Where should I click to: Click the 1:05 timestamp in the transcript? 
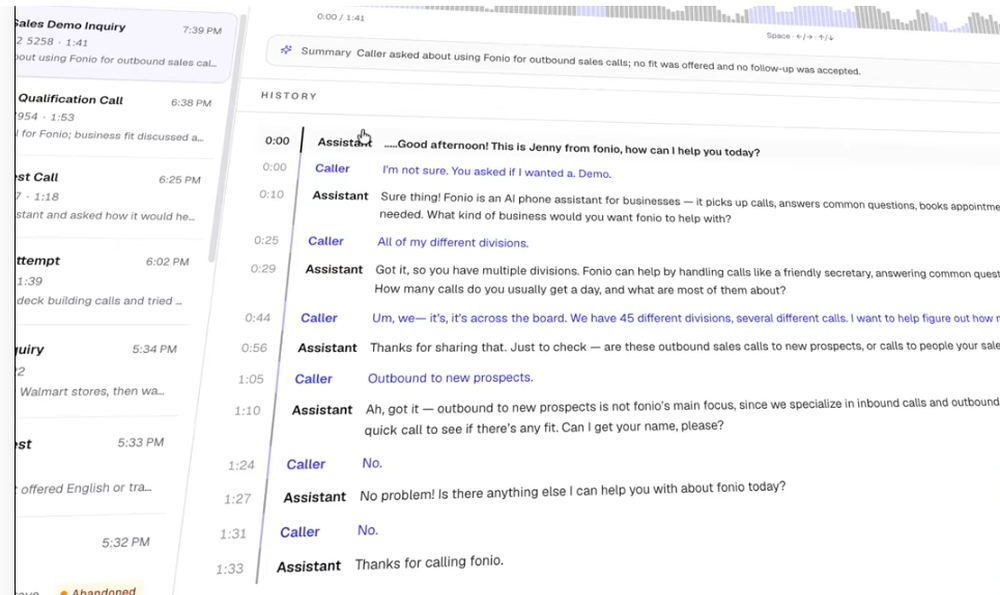pyautogui.click(x=251, y=379)
